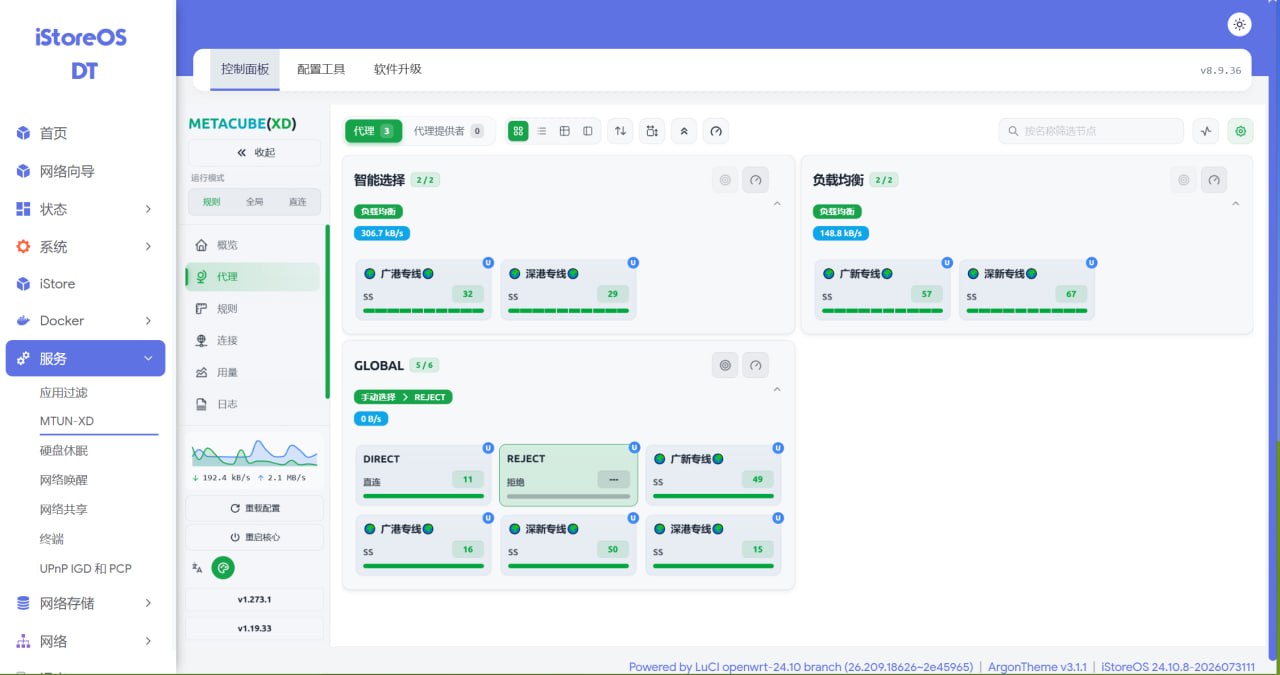Select 广港专线 node in GLOBAL group
The image size is (1280, 675).
coord(423,545)
